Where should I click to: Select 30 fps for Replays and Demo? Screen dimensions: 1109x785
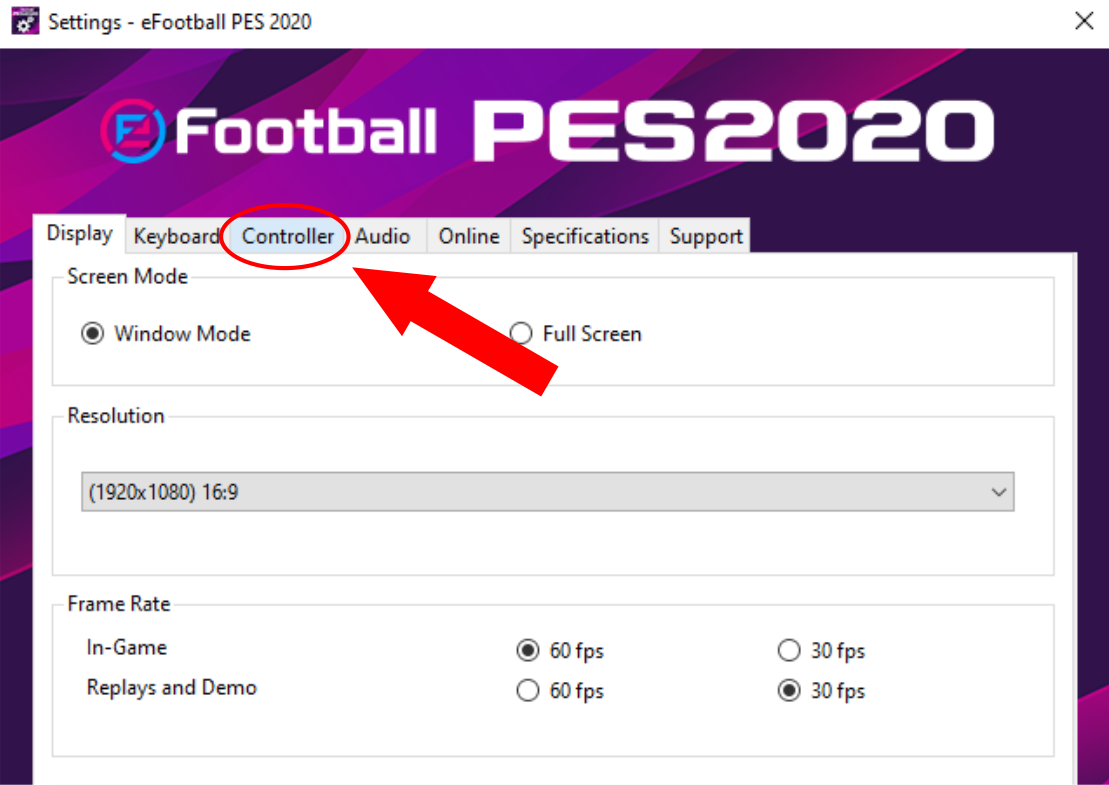tap(788, 690)
